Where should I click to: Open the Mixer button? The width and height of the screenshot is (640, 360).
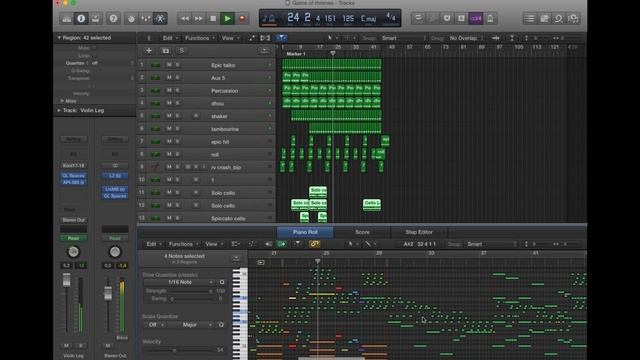point(145,18)
